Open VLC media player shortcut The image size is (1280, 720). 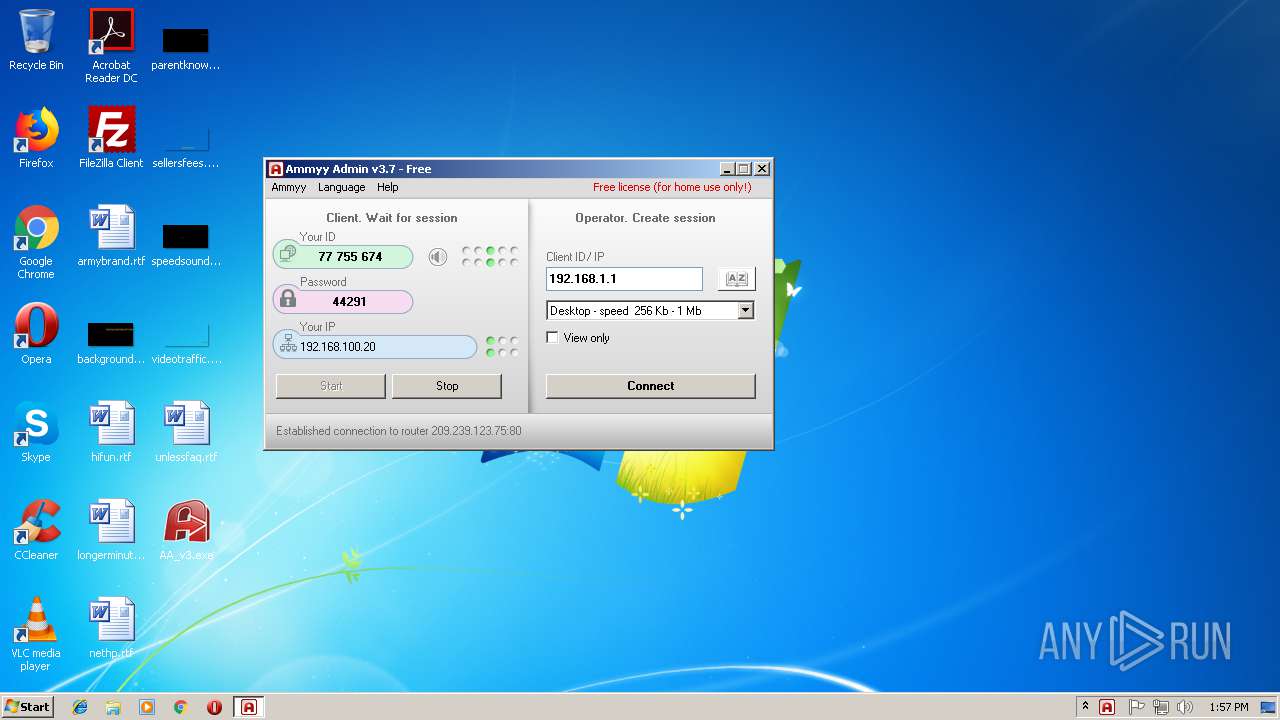36,633
